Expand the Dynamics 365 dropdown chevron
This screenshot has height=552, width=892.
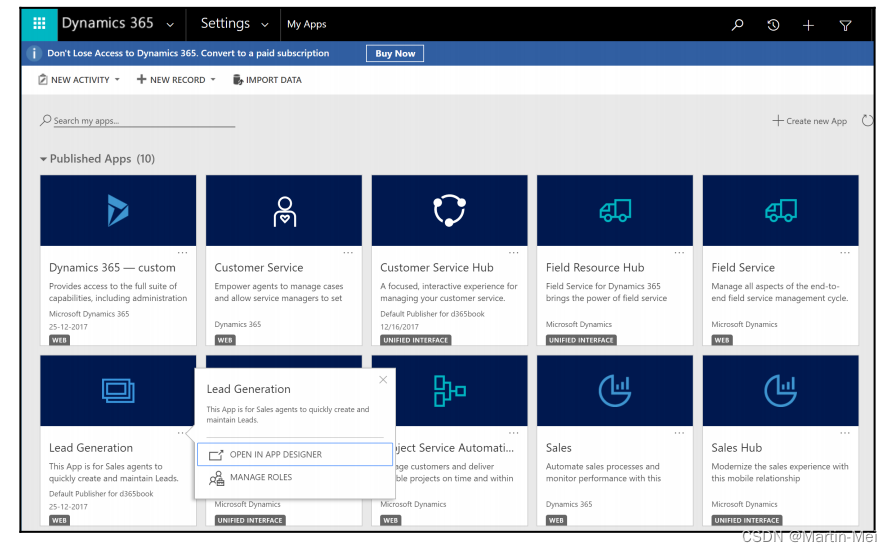pyautogui.click(x=170, y=25)
